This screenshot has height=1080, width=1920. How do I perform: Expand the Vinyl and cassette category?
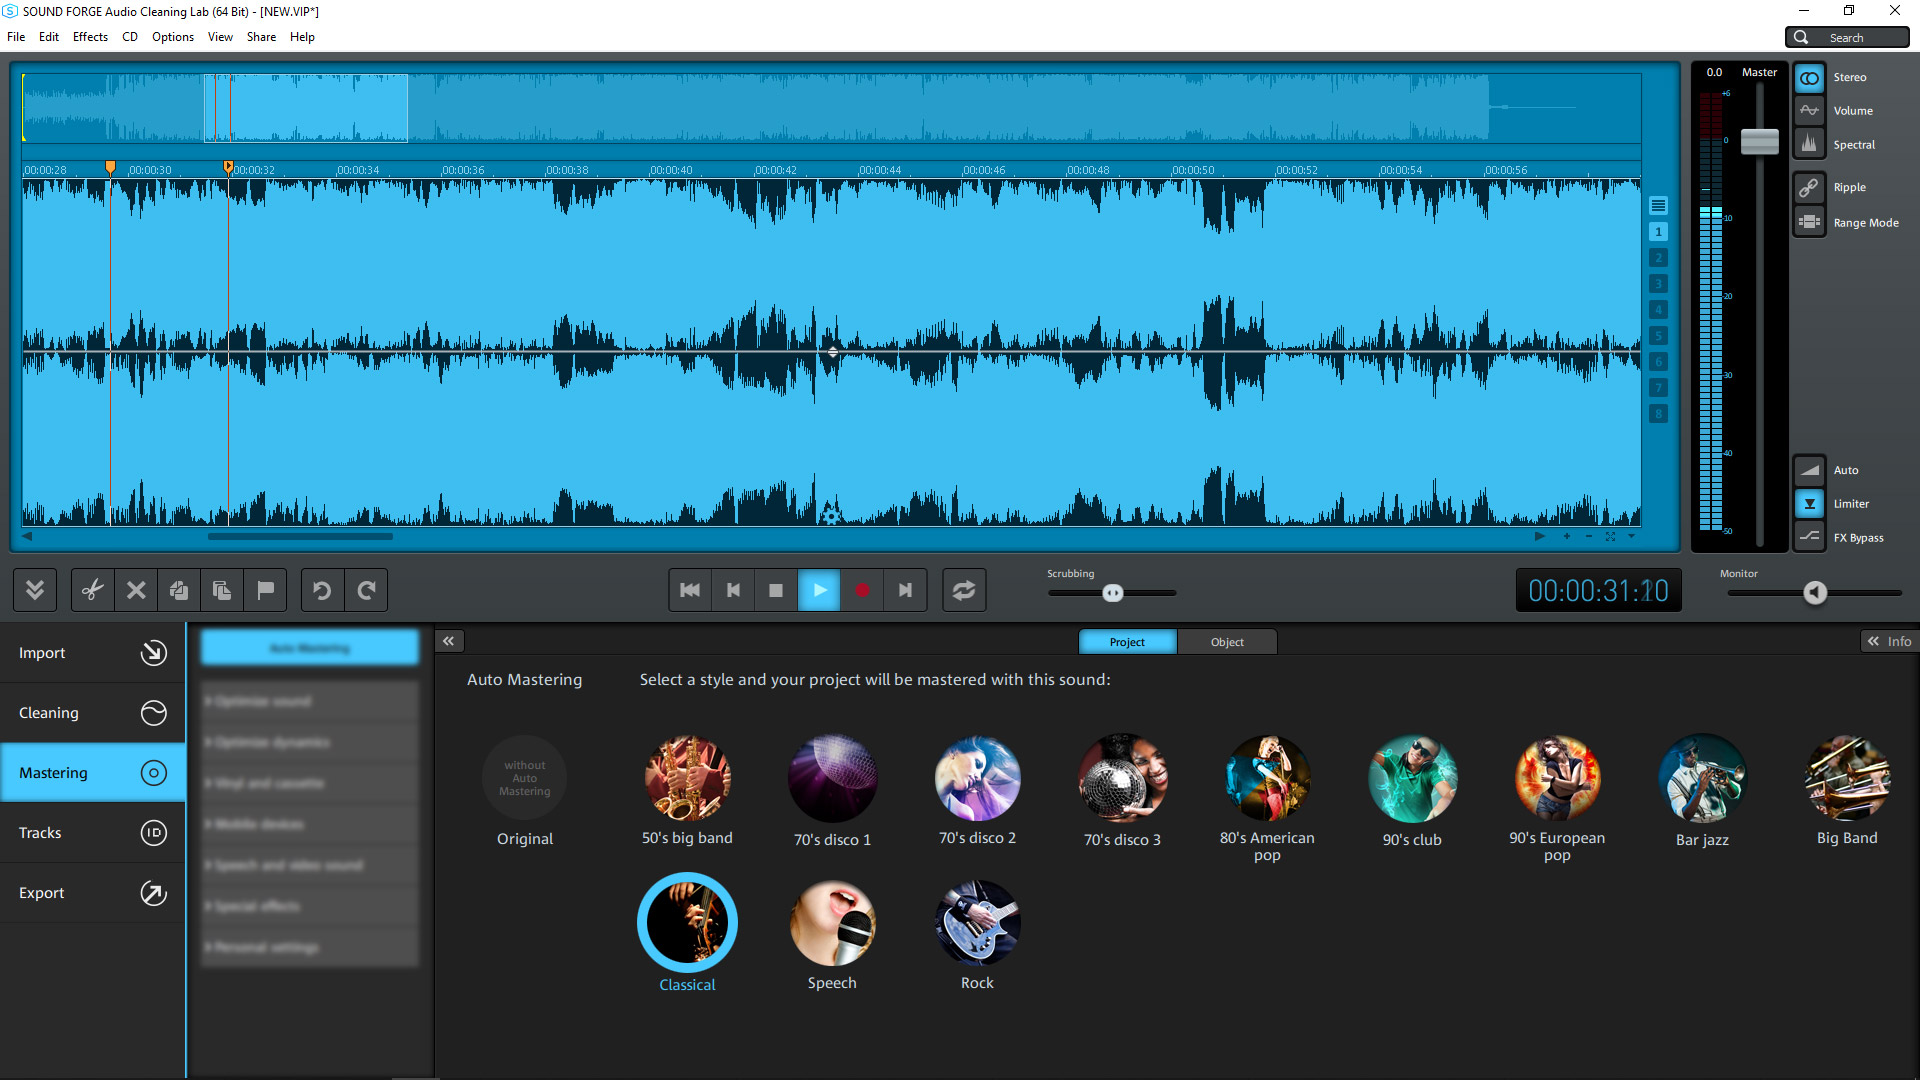pos(308,783)
